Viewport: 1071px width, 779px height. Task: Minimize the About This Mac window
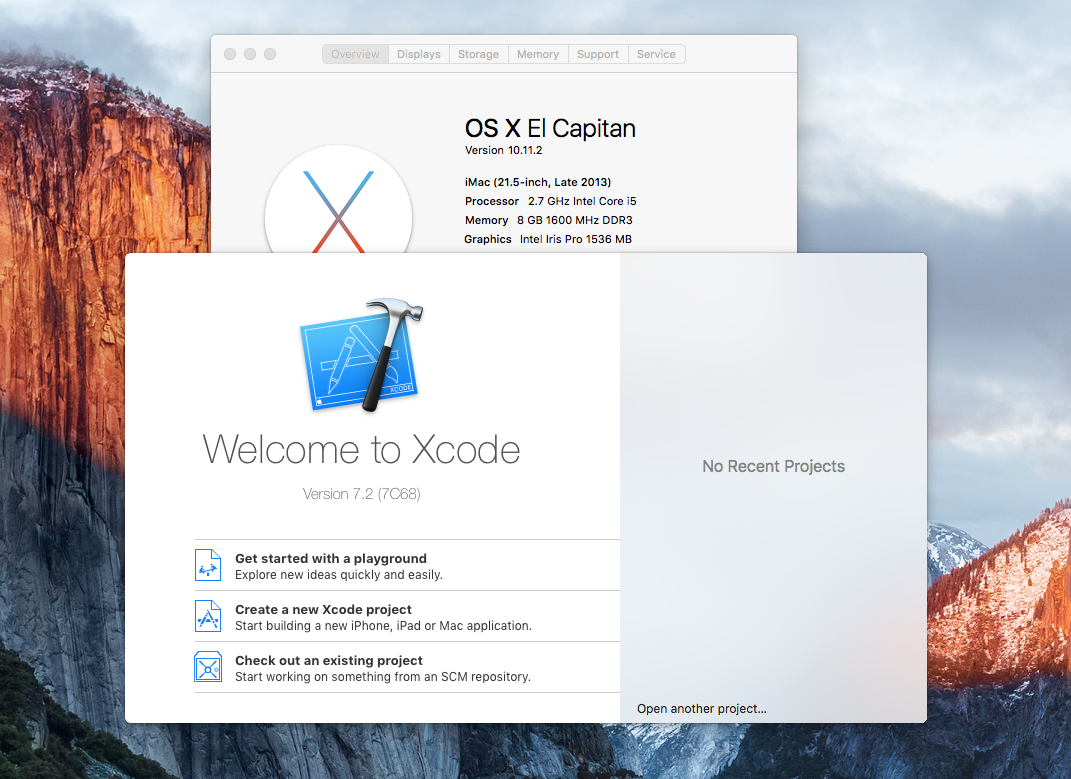coord(250,54)
